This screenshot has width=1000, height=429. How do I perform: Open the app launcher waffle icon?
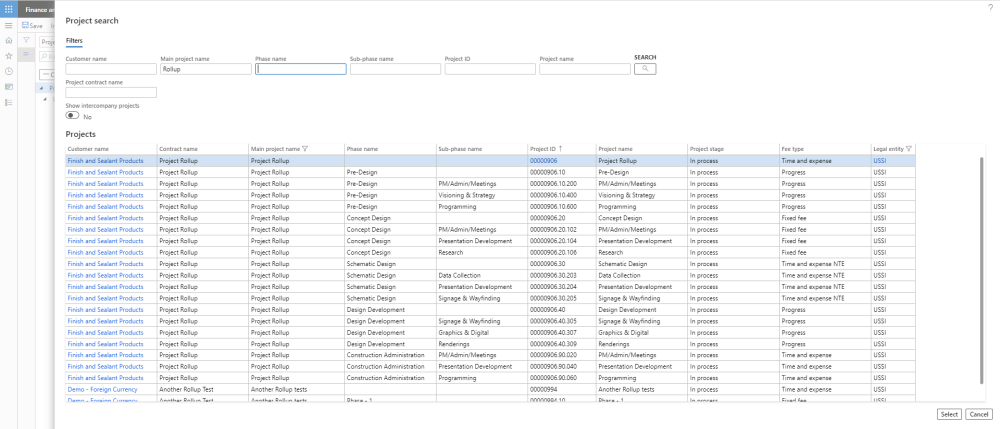8,9
